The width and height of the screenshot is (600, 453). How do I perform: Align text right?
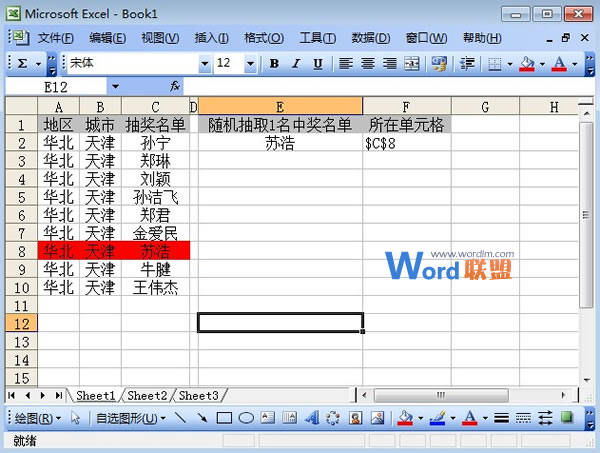point(390,63)
